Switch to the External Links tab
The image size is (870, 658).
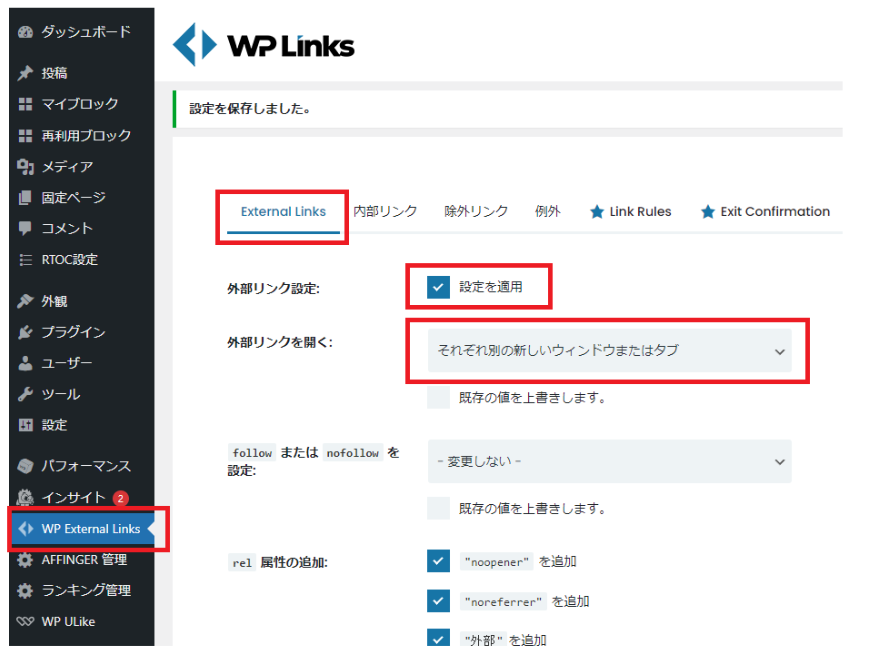(283, 212)
